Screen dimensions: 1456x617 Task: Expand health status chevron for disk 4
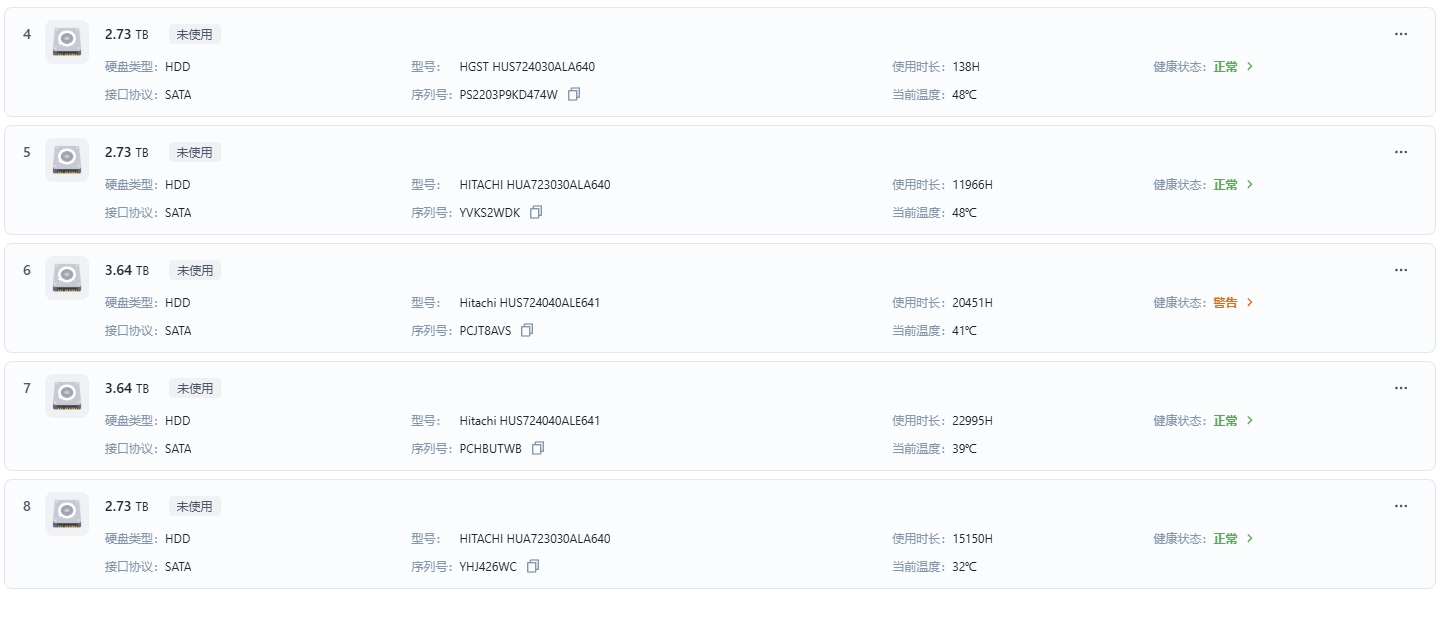[x=1250, y=67]
